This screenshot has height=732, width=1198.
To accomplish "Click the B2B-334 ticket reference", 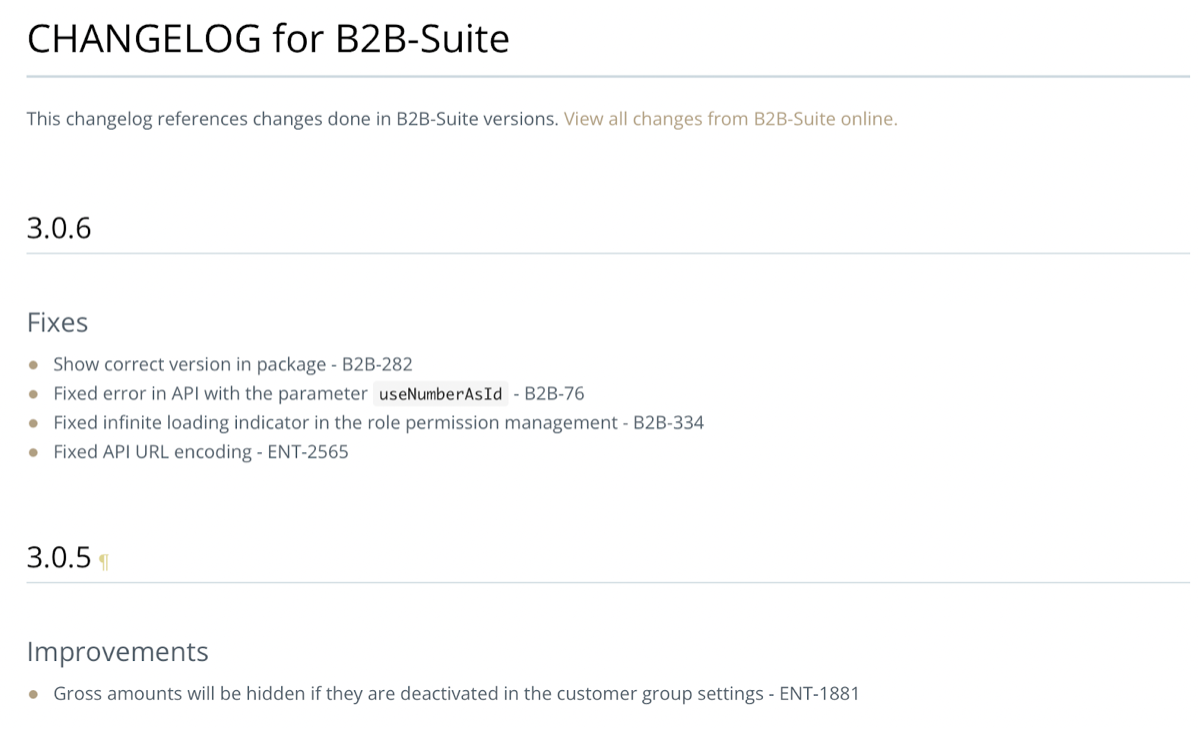I will [669, 423].
